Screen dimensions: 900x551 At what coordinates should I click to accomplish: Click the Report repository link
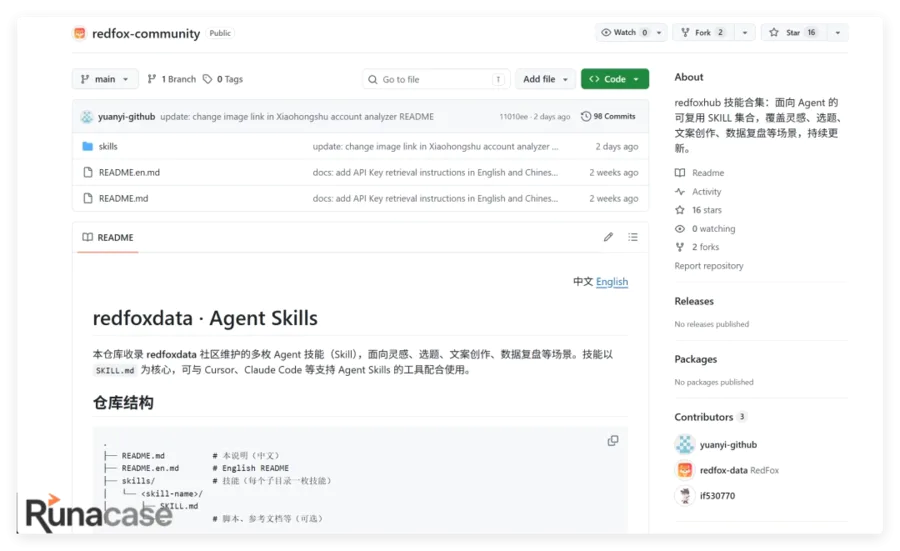pyautogui.click(x=709, y=266)
